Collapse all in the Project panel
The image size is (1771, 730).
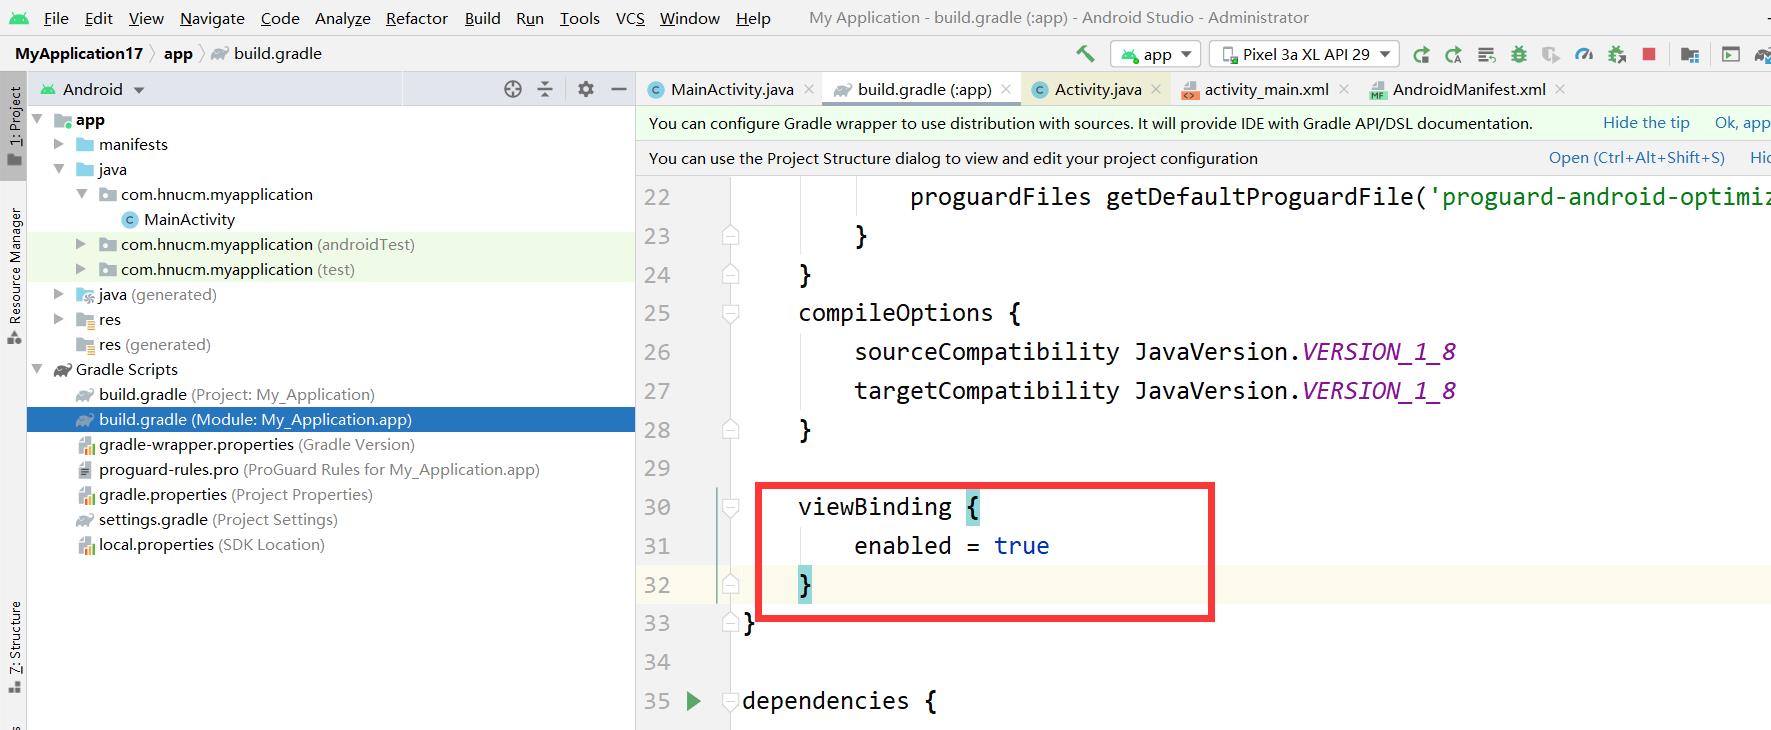point(545,89)
